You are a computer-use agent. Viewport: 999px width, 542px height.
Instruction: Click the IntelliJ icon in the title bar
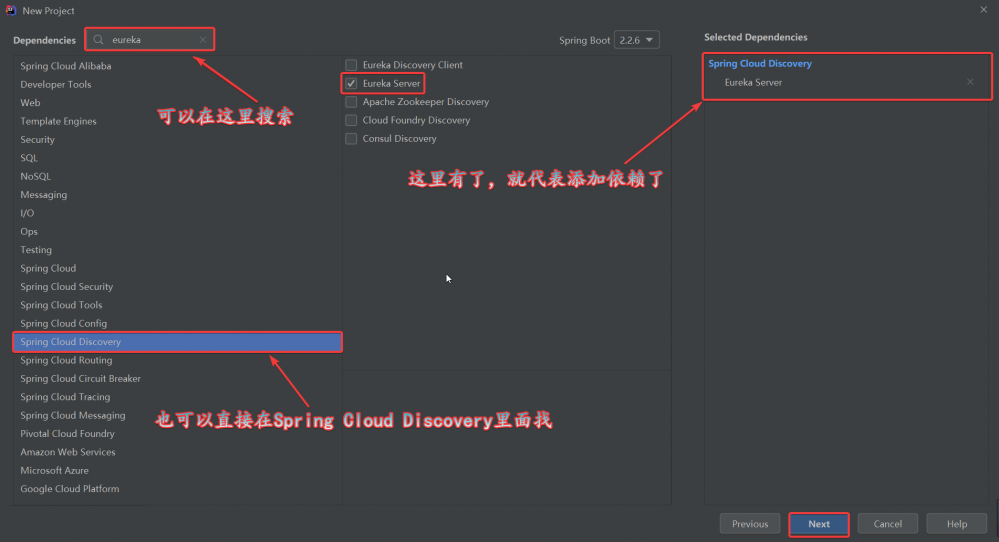[x=11, y=10]
